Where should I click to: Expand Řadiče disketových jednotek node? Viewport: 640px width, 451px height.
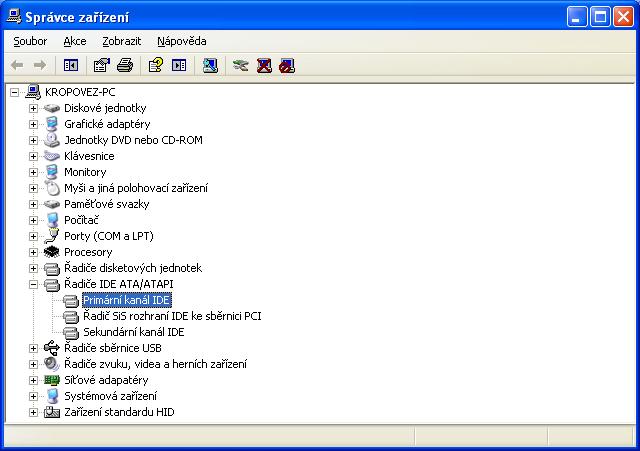coord(33,268)
